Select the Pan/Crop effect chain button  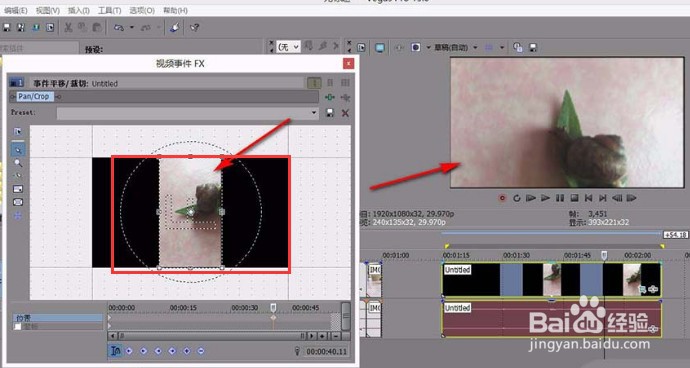pos(34,96)
